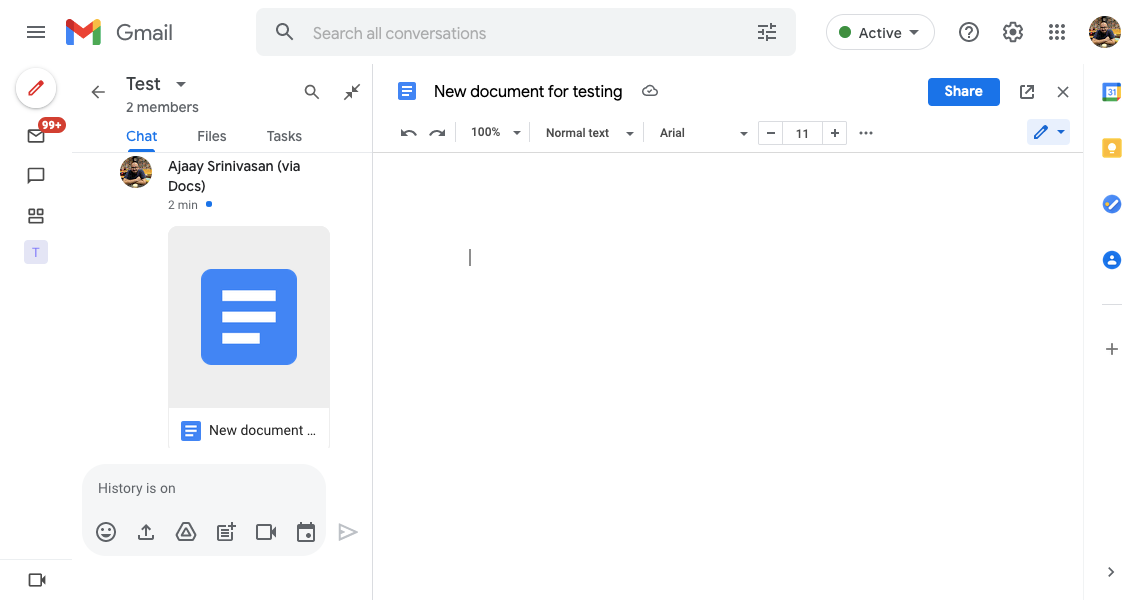1139x600 pixels.
Task: Switch to the Tasks tab
Action: [284, 136]
